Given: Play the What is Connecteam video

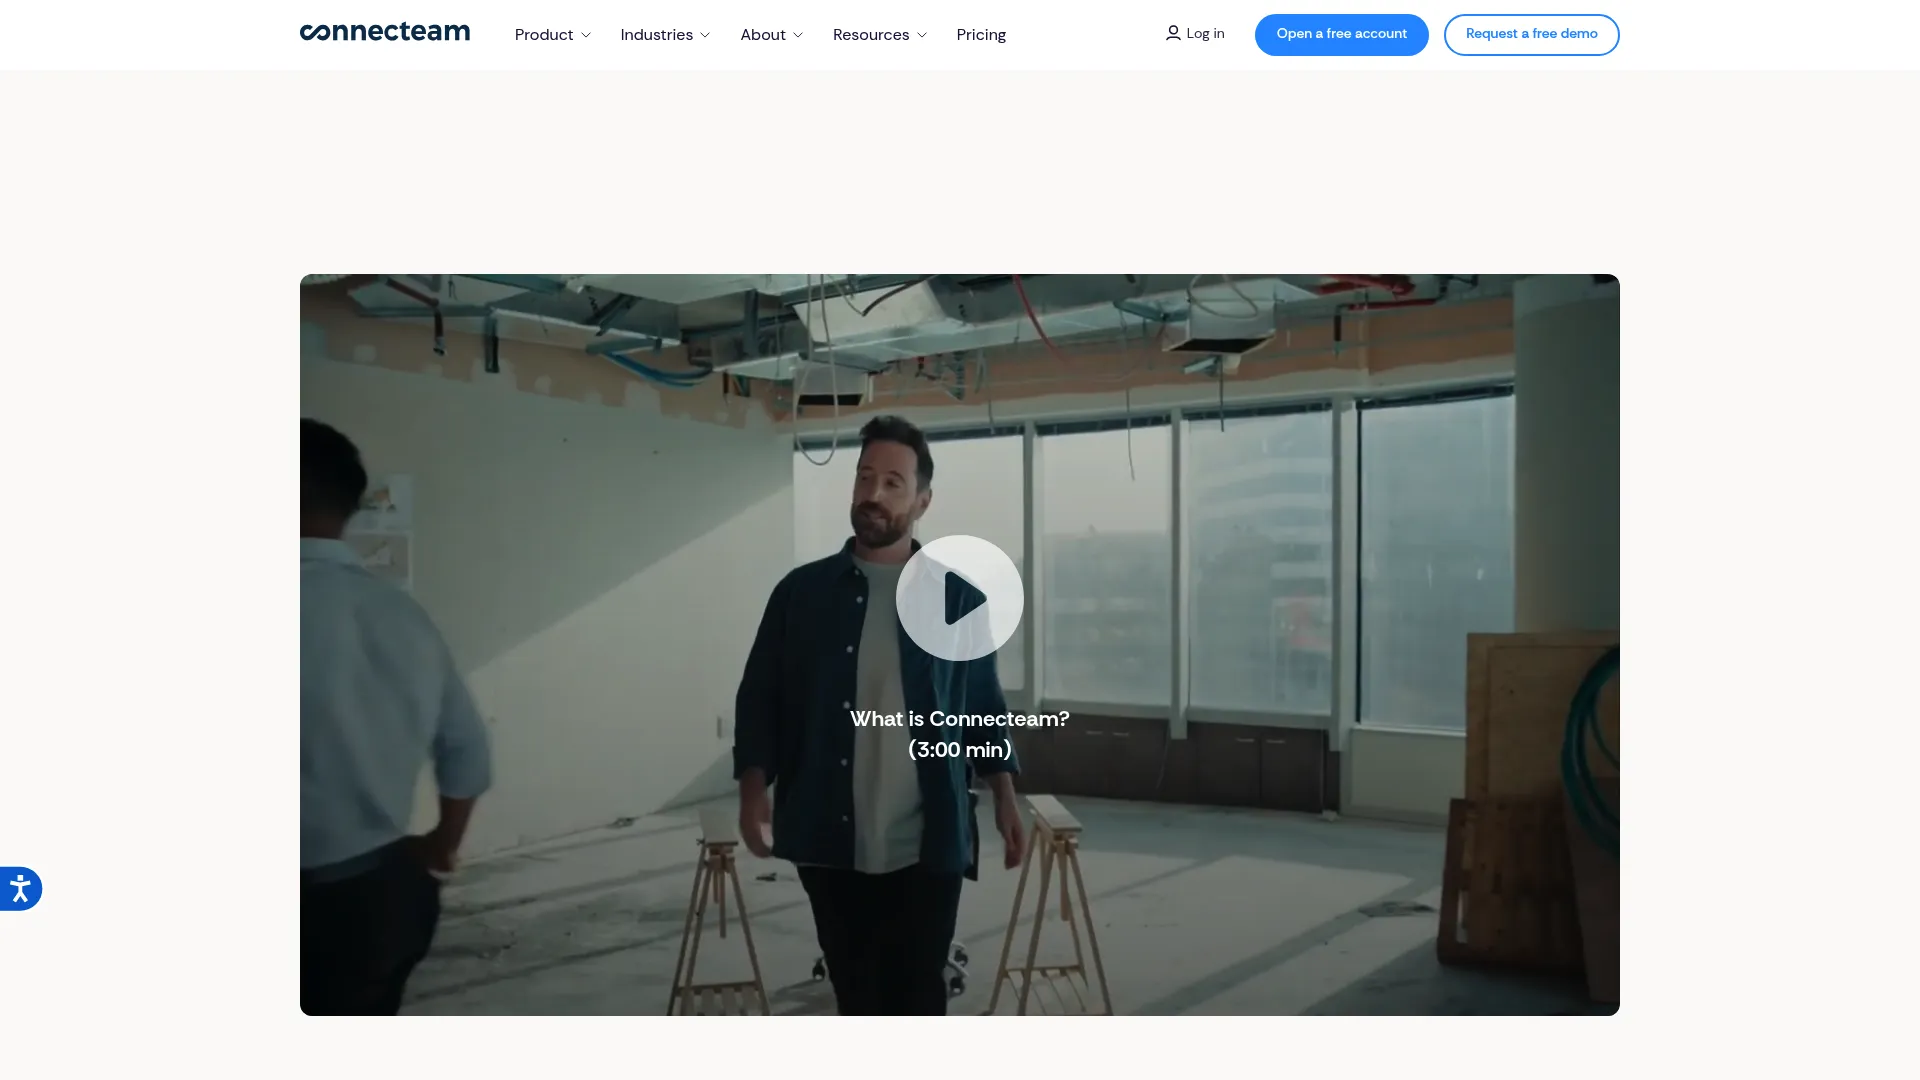Looking at the screenshot, I should click(x=960, y=598).
